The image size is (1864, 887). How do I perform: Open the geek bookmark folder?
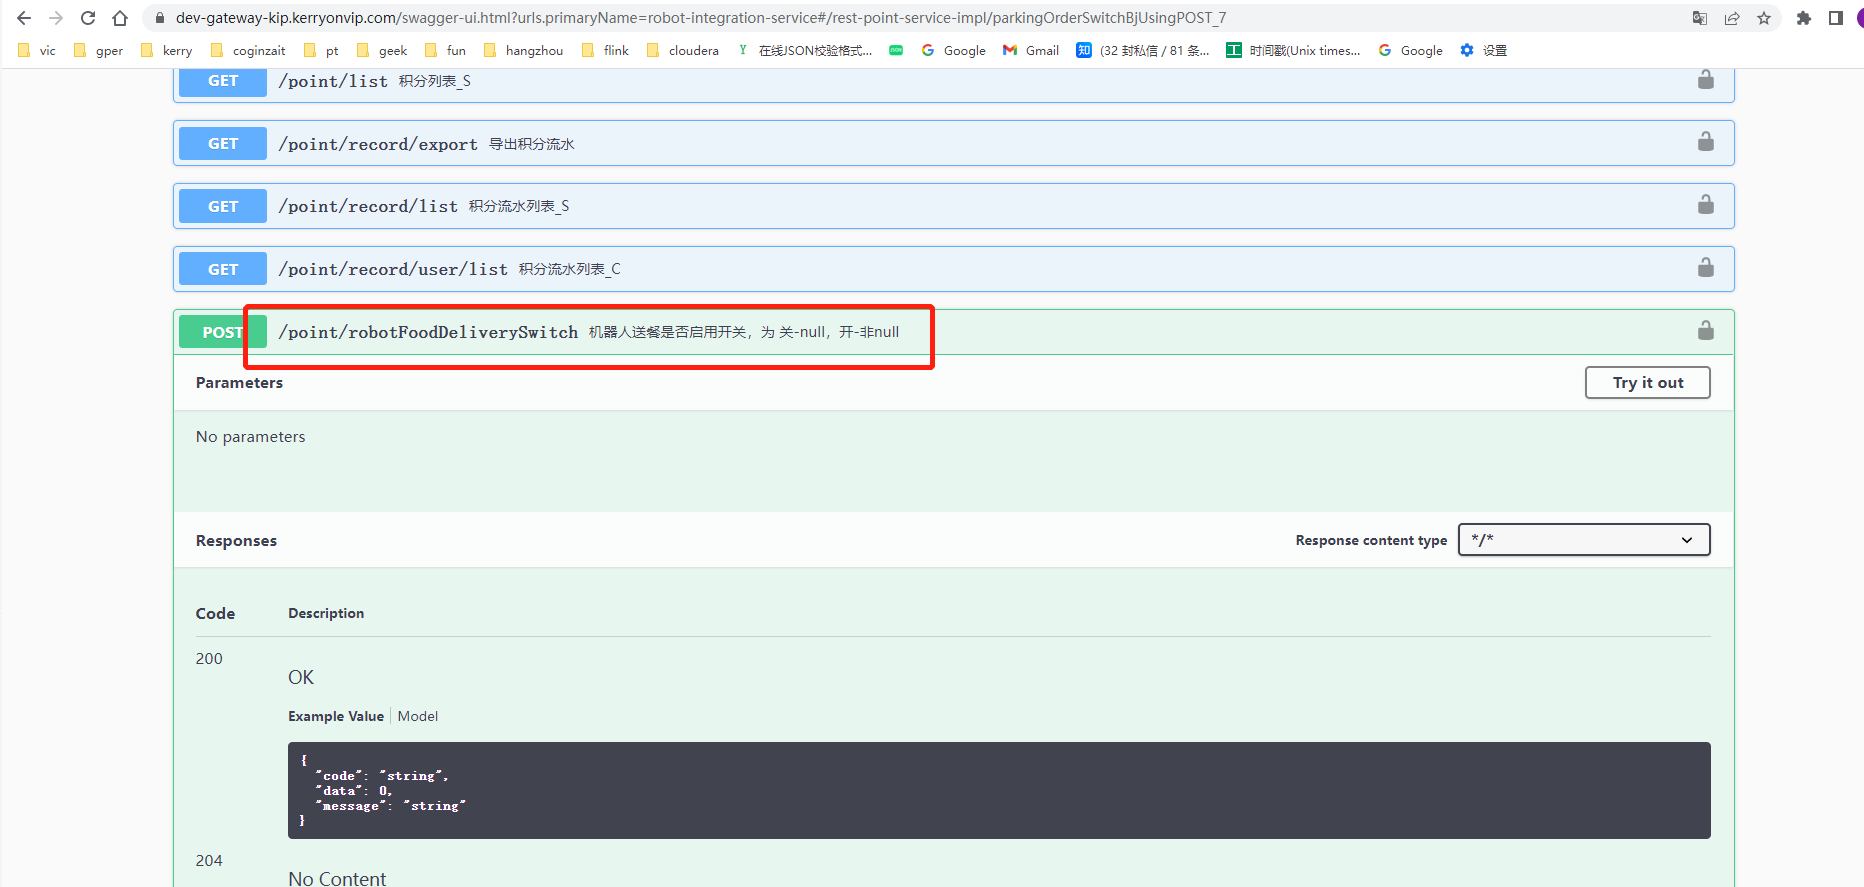tap(382, 50)
